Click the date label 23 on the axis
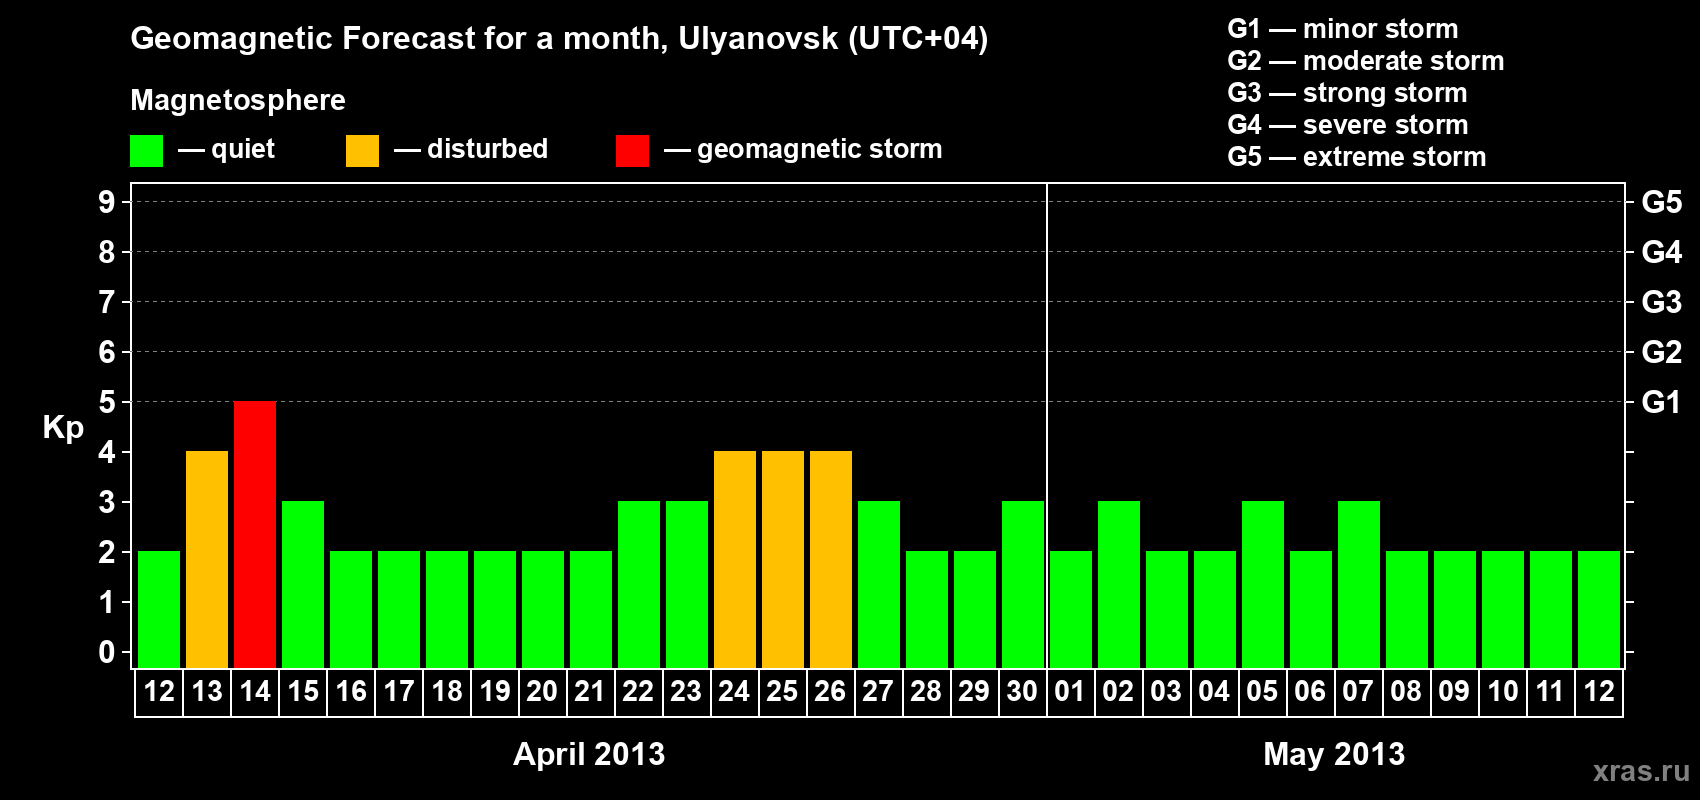This screenshot has height=800, width=1700. pos(686,691)
